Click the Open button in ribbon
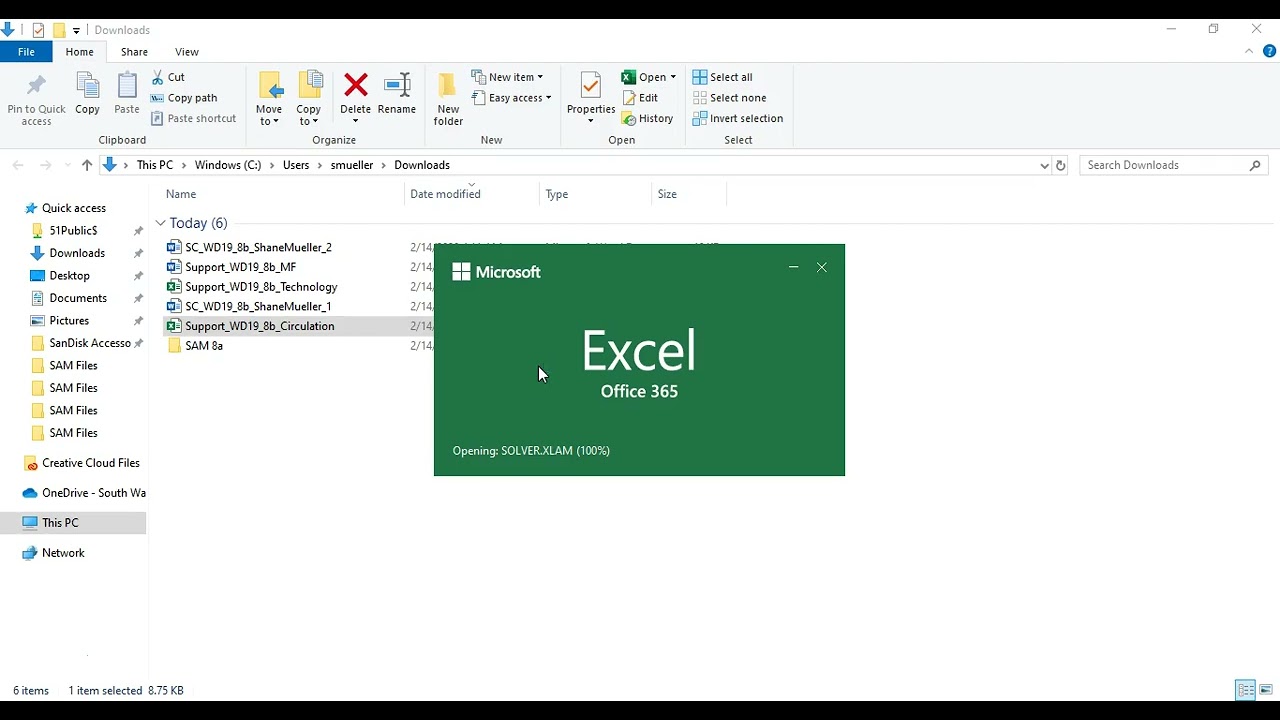1280x720 pixels. point(644,77)
